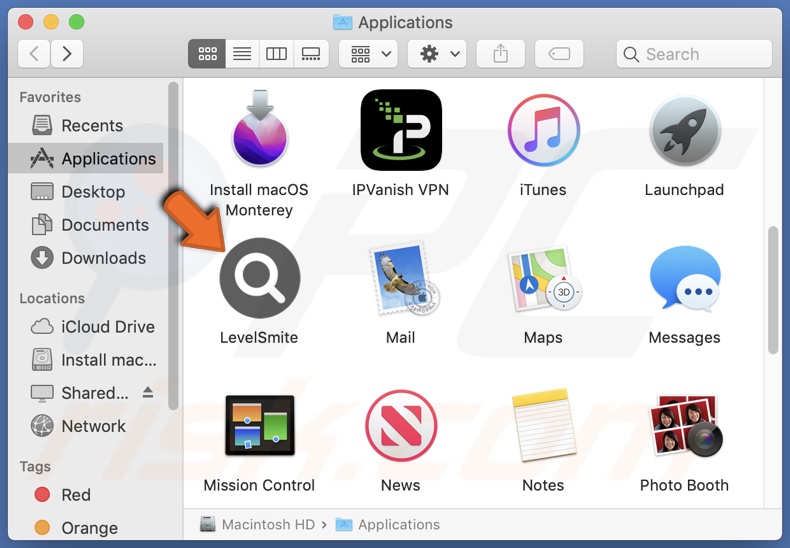Click into the Search field
Image resolution: width=790 pixels, height=548 pixels.
[694, 54]
